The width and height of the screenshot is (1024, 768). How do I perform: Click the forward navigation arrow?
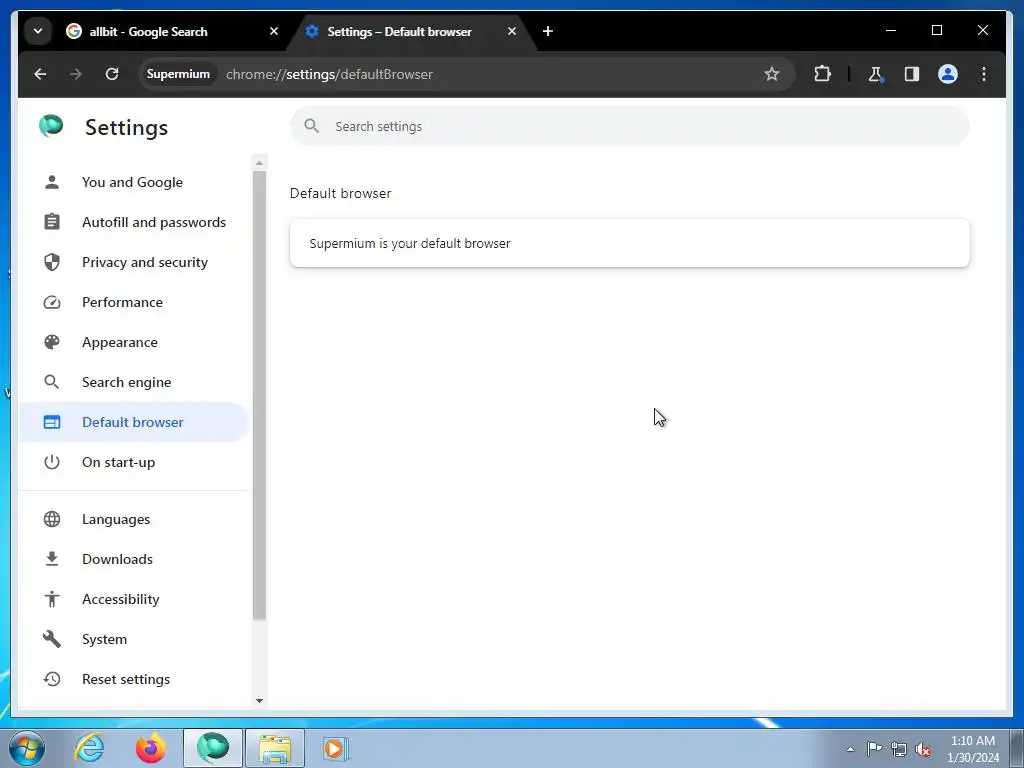[76, 74]
